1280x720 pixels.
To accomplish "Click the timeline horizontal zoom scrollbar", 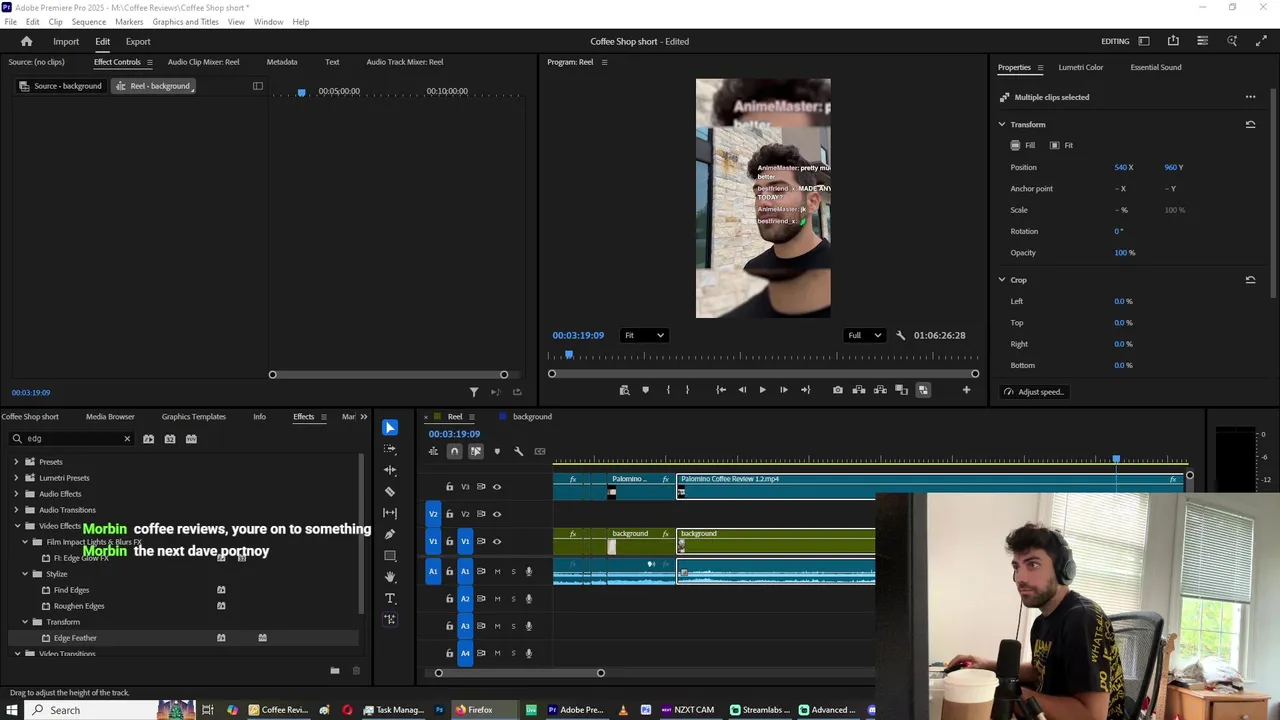I will 519,673.
